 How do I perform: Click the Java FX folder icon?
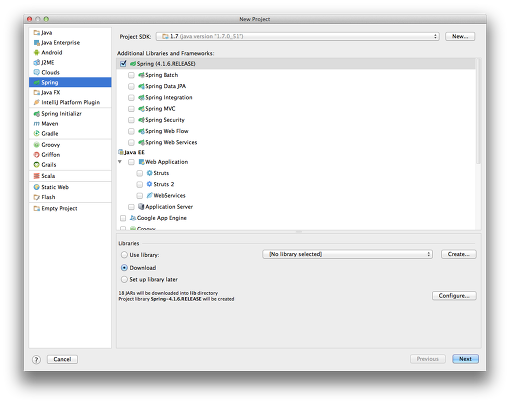tap(37, 92)
